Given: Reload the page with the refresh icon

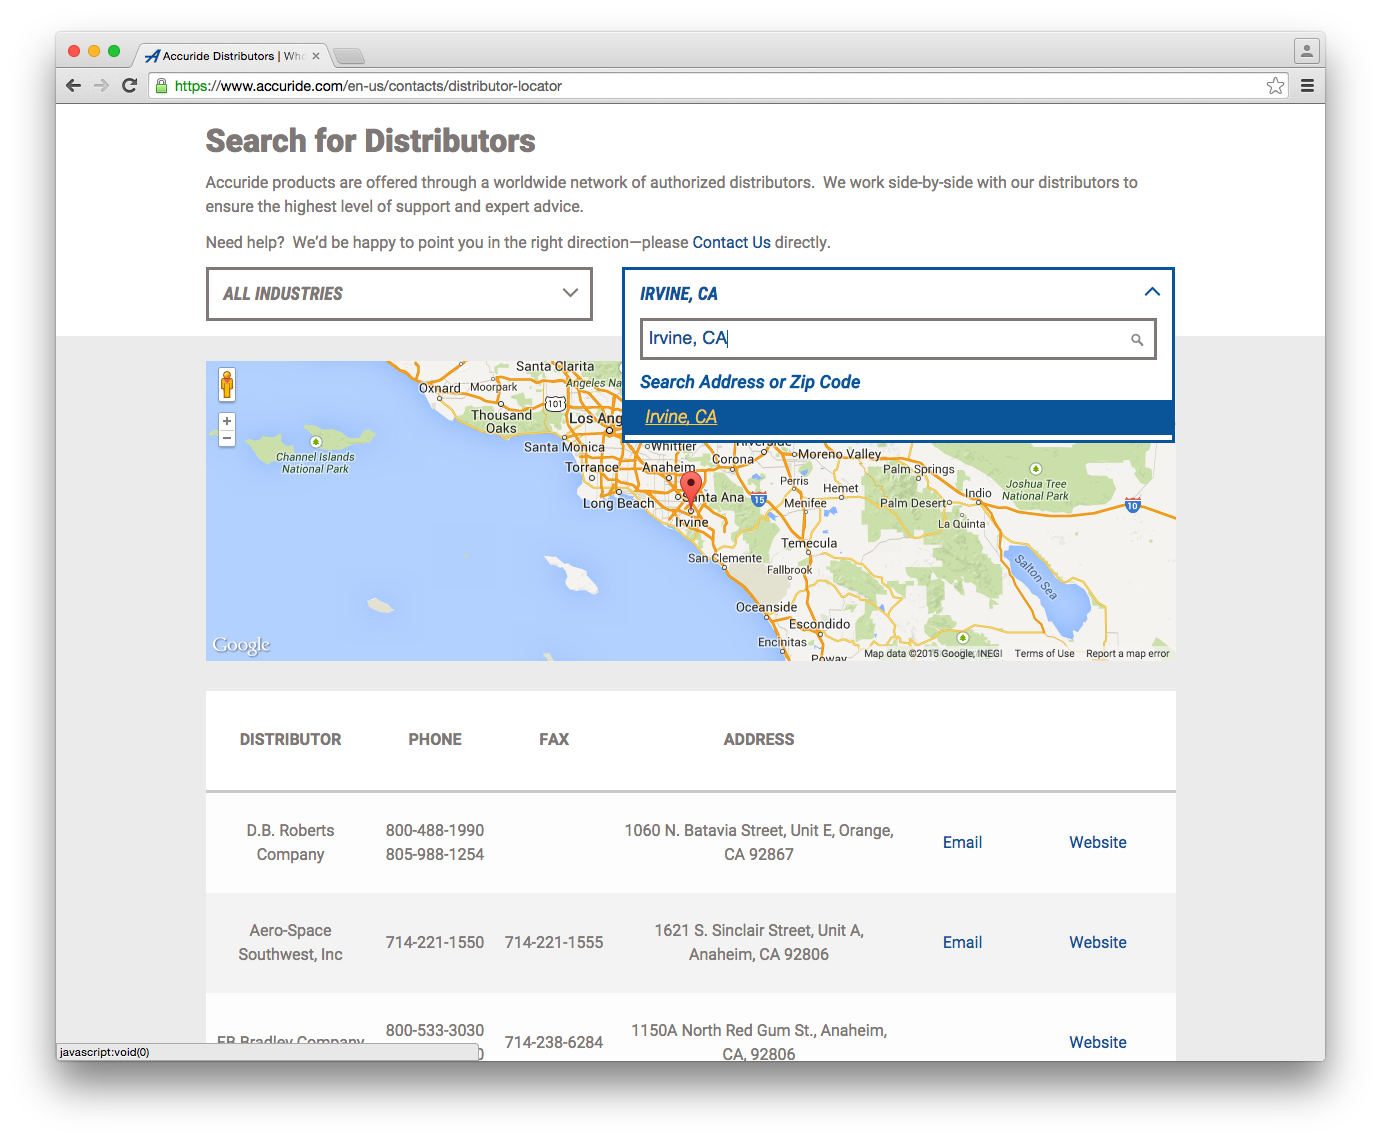Looking at the screenshot, I should pos(129,85).
